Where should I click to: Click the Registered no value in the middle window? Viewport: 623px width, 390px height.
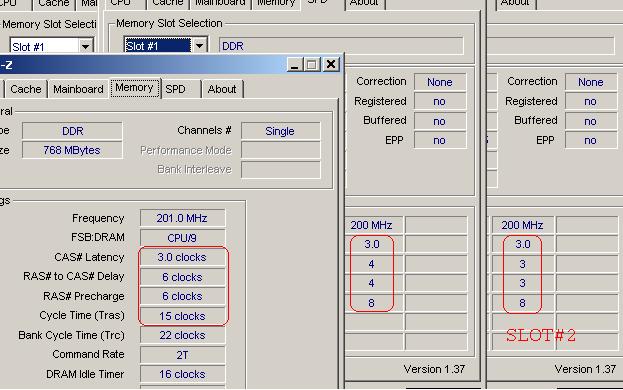pyautogui.click(x=439, y=101)
